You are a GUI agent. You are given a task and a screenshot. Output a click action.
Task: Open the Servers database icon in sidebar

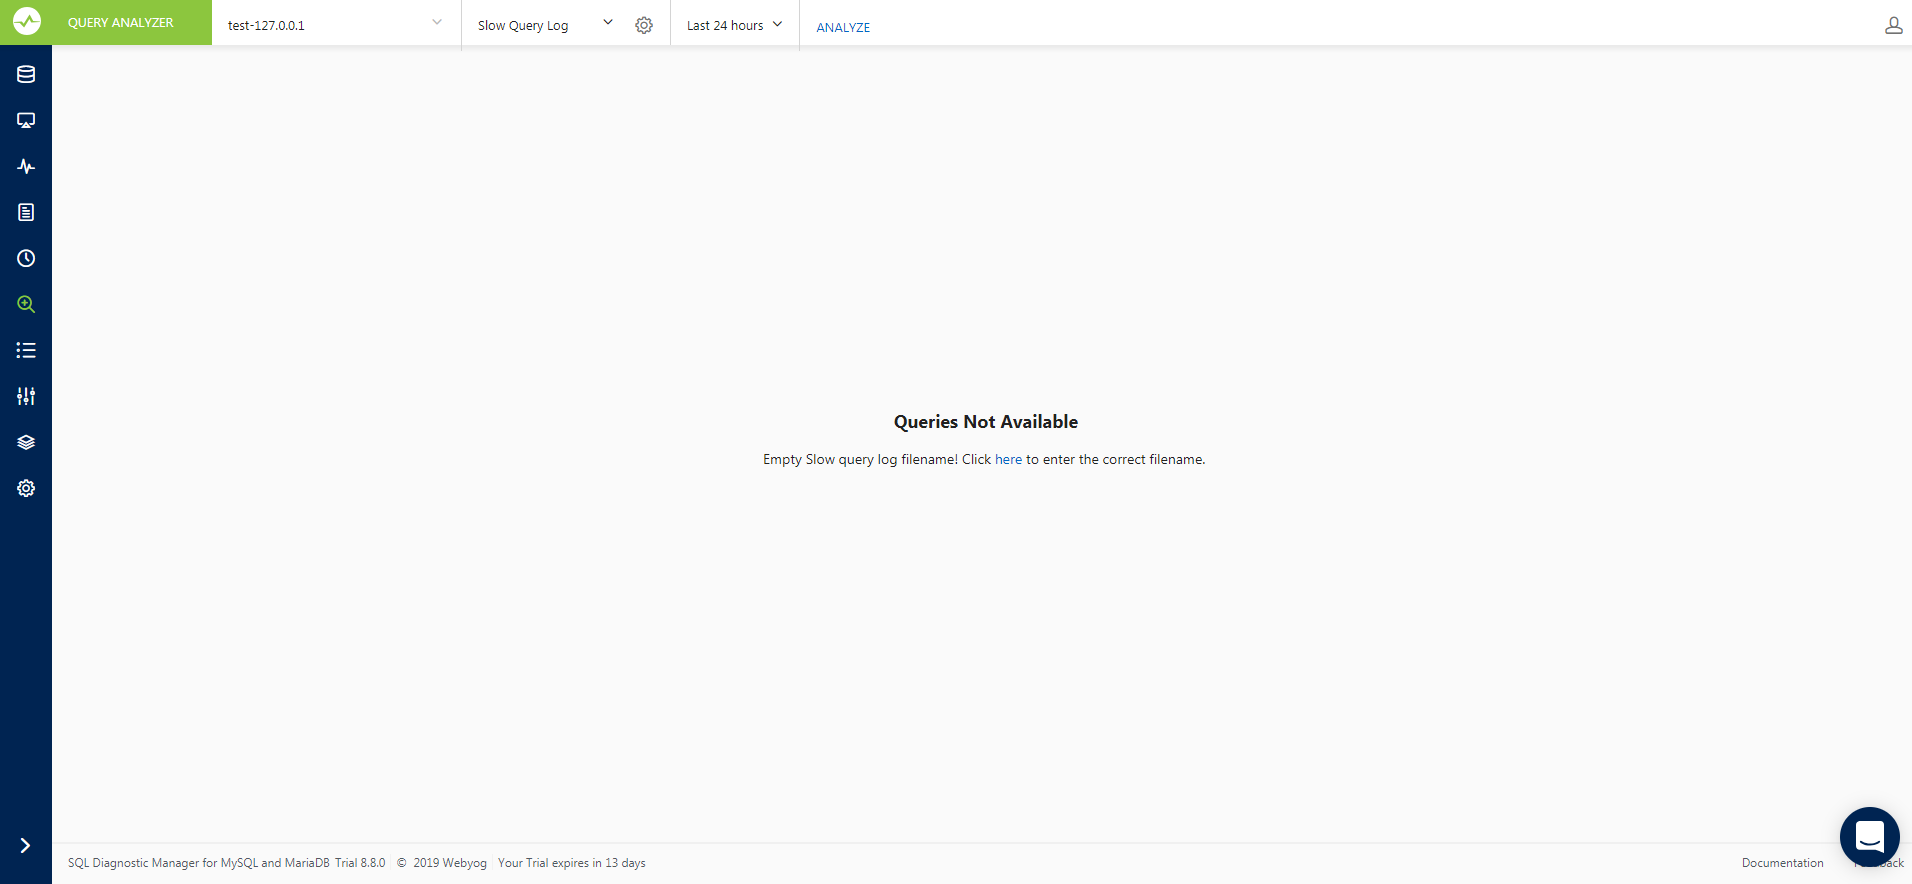26,74
